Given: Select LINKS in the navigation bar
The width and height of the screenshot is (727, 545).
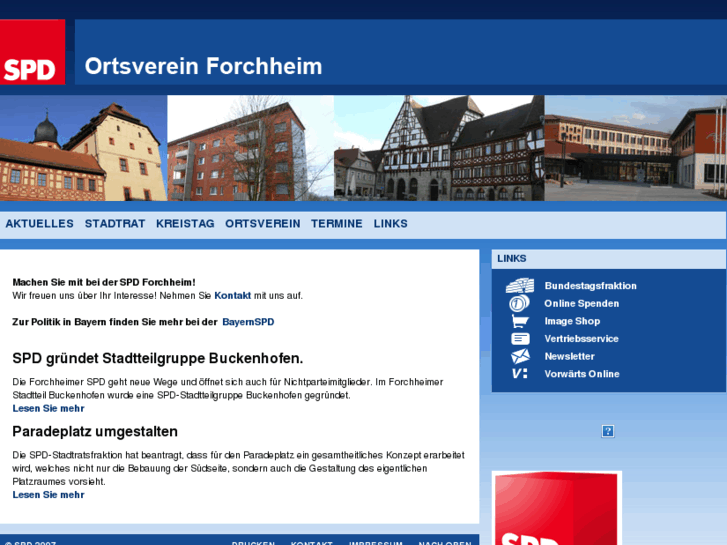Looking at the screenshot, I should [x=390, y=224].
